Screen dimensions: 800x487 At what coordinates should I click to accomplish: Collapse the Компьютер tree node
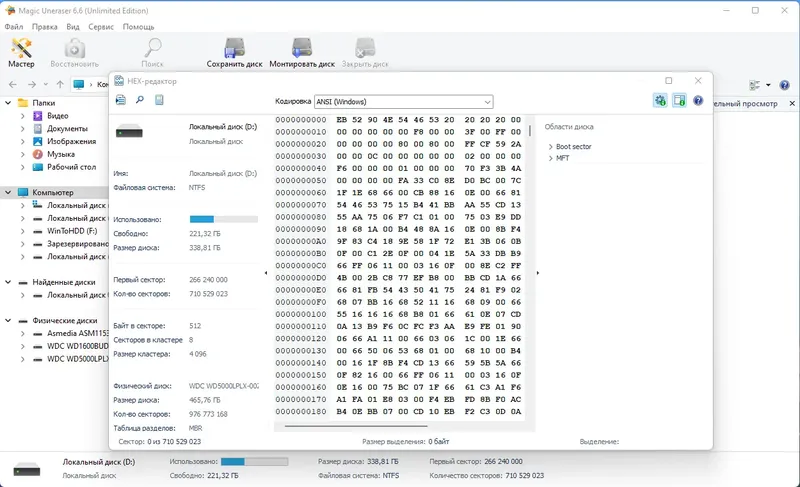click(x=8, y=193)
